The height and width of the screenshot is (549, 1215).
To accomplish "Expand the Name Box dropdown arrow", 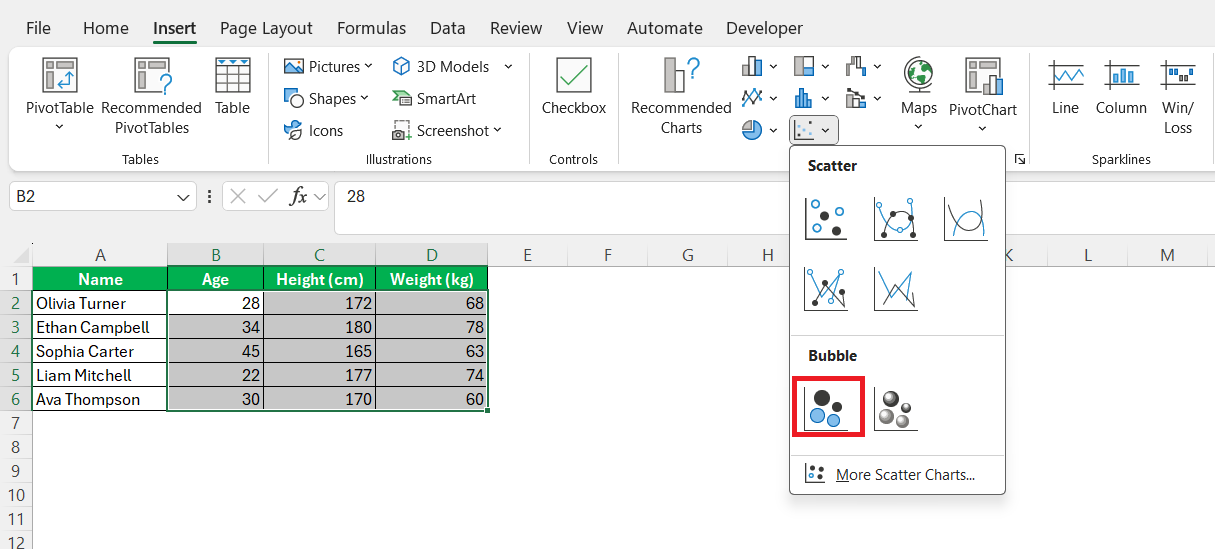I will click(184, 197).
